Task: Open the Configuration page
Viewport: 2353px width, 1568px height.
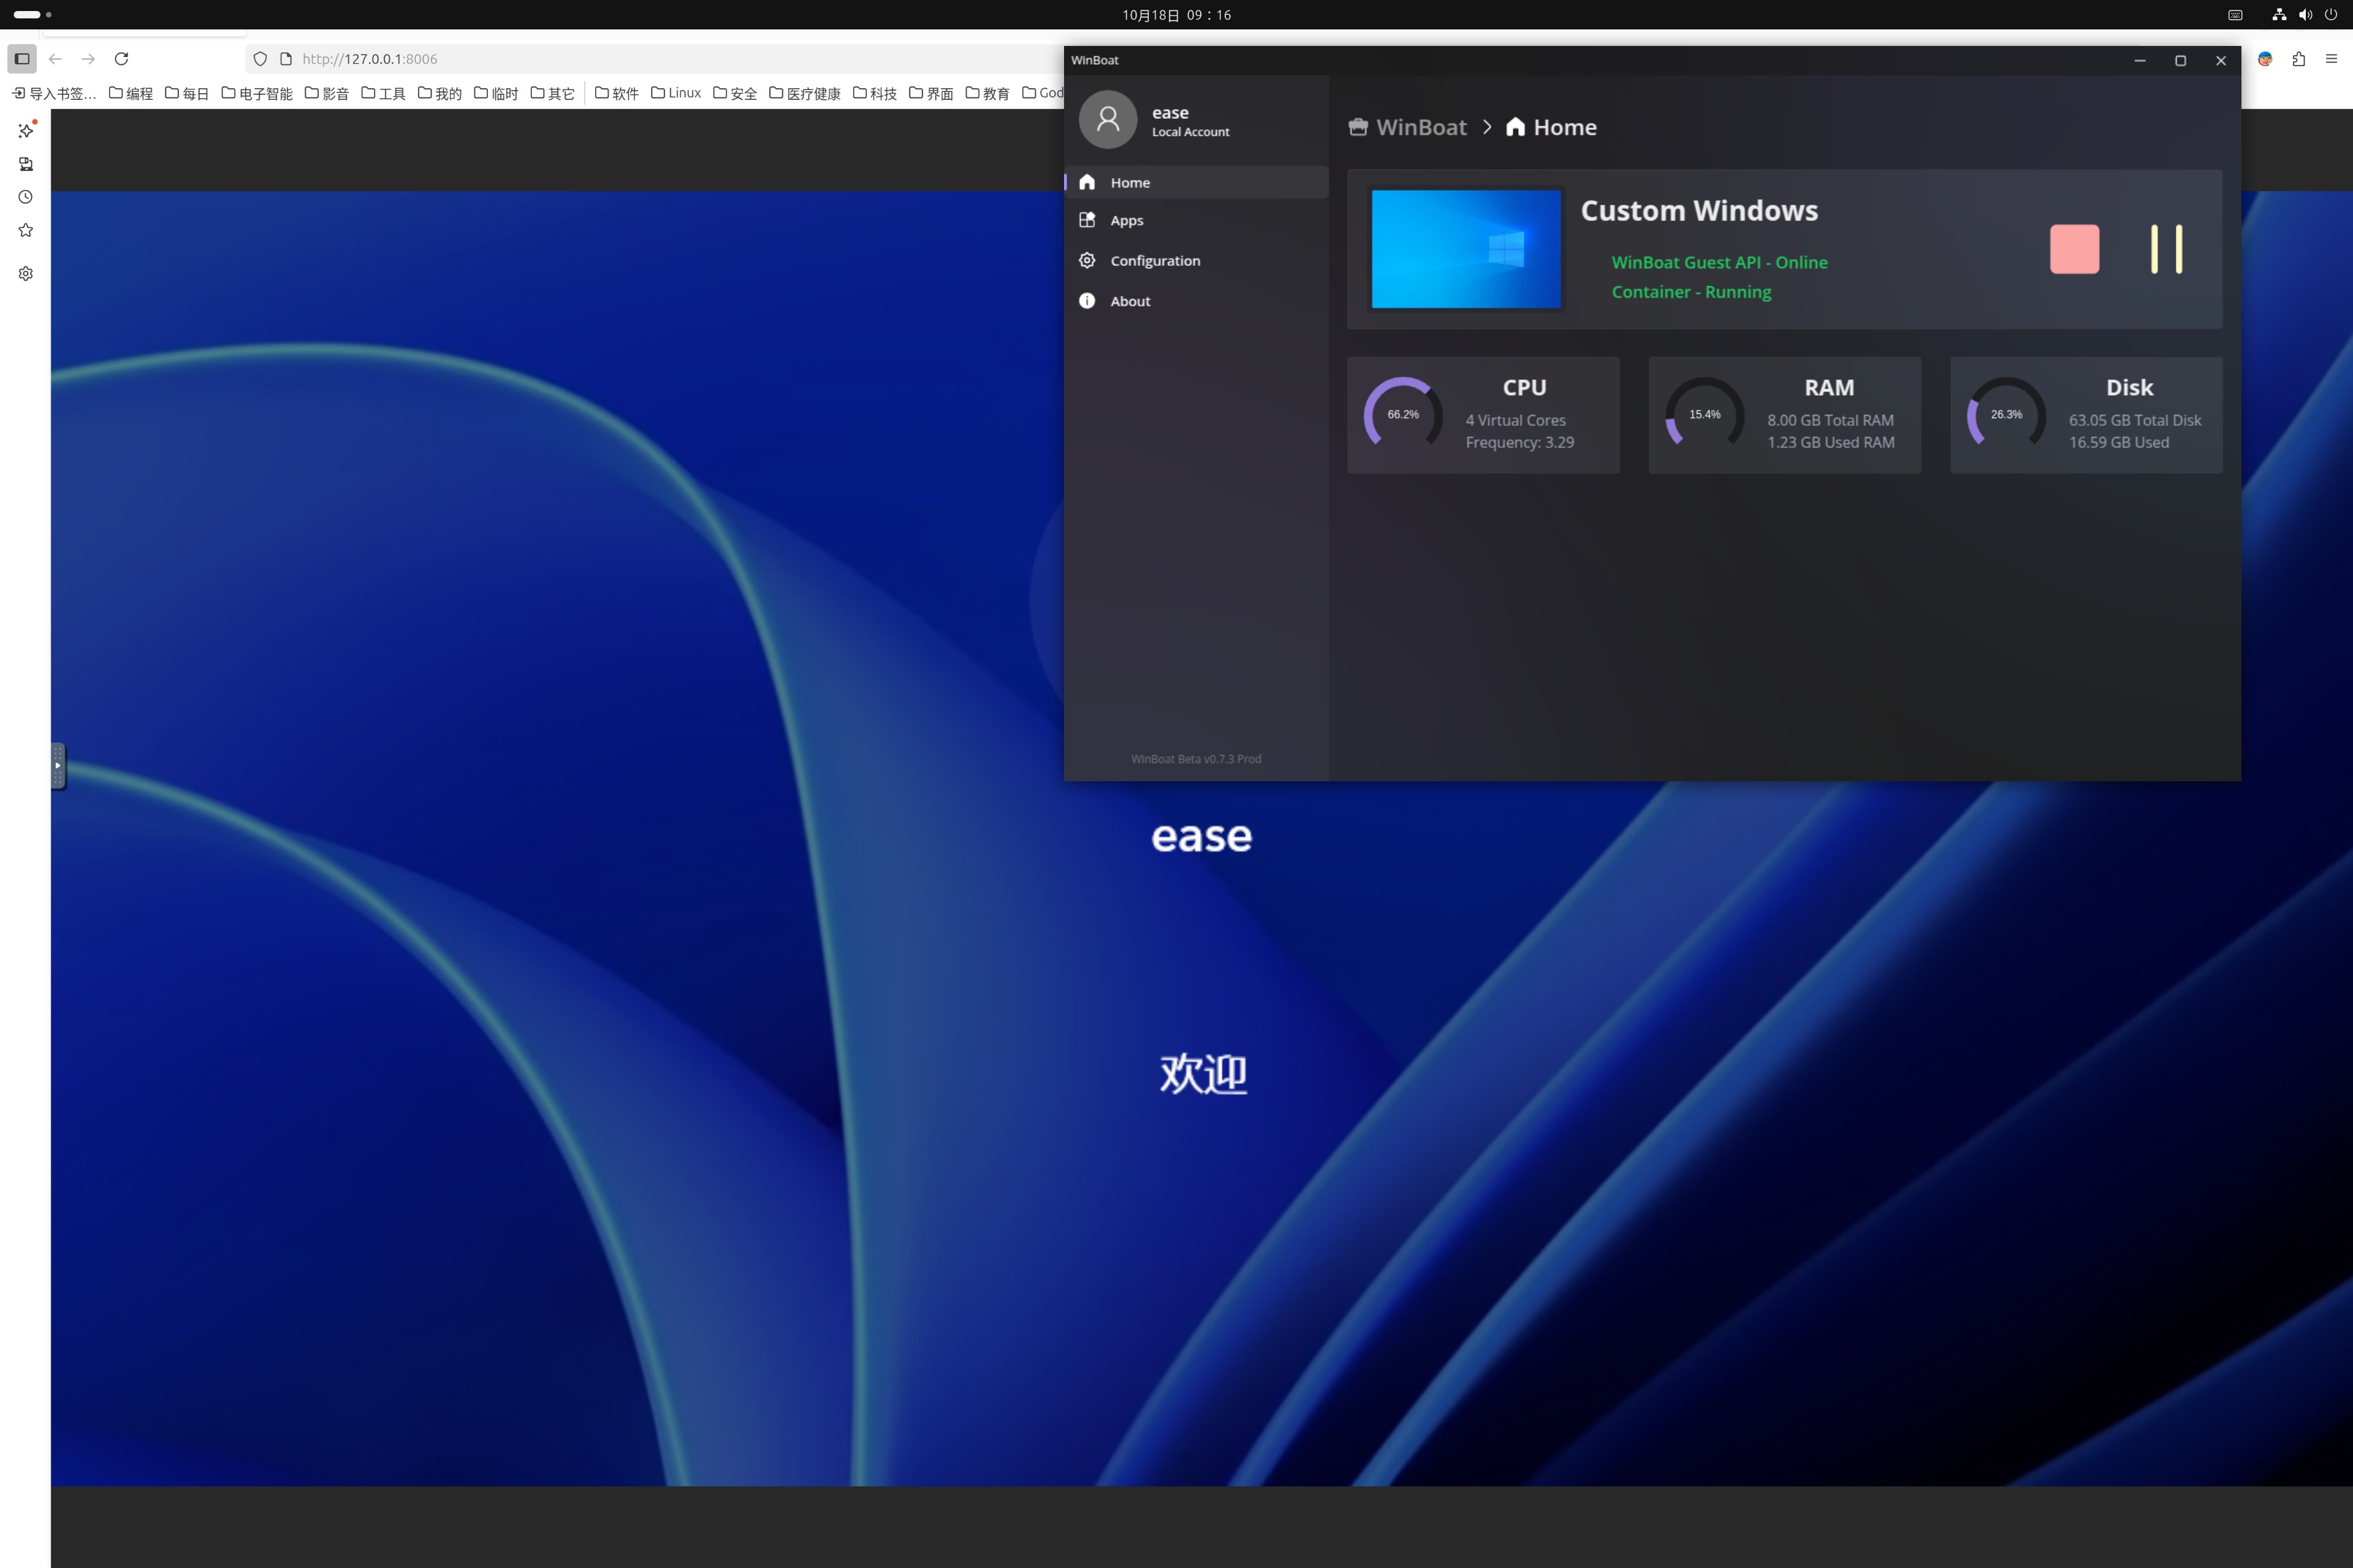Action: tap(1154, 260)
